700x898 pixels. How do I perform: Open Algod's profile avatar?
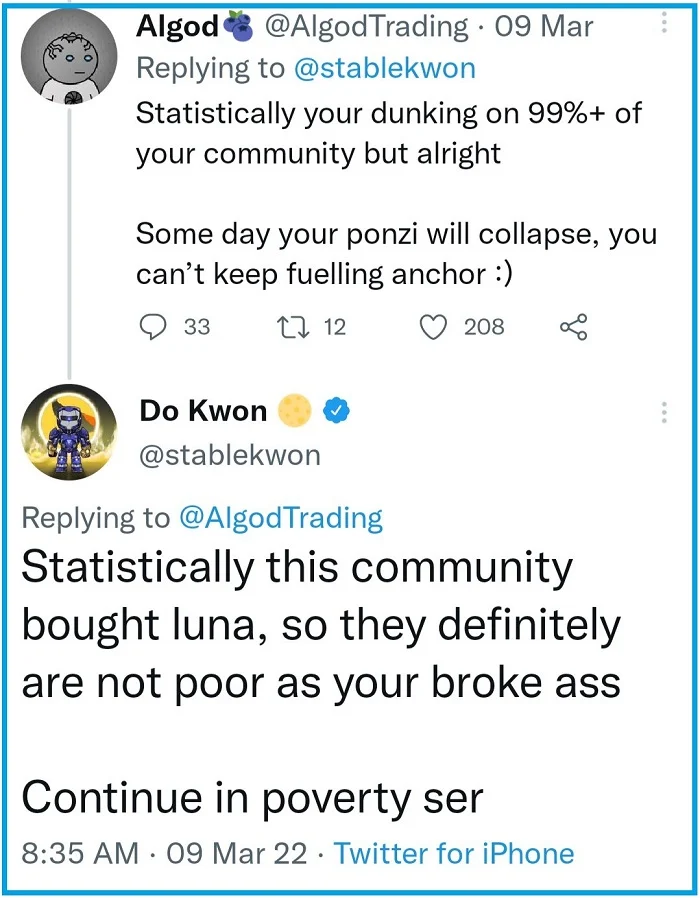tap(69, 56)
